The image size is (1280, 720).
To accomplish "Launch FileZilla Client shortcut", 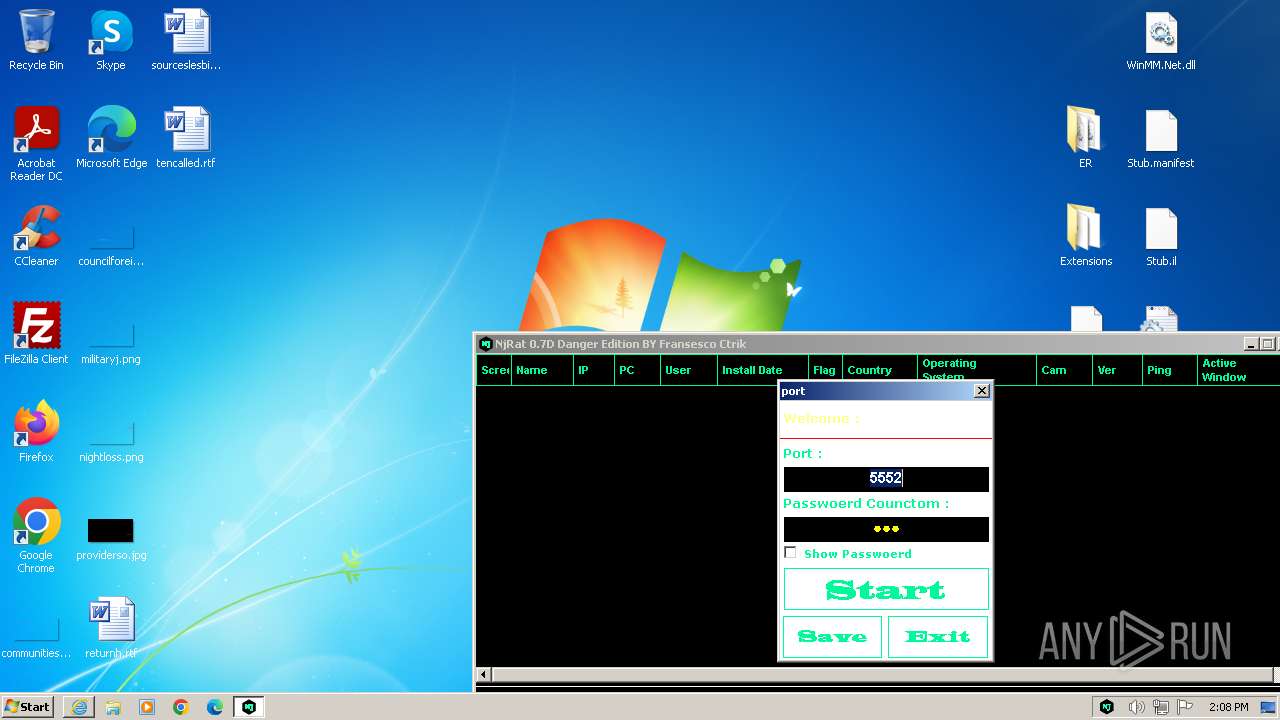I will (36, 334).
